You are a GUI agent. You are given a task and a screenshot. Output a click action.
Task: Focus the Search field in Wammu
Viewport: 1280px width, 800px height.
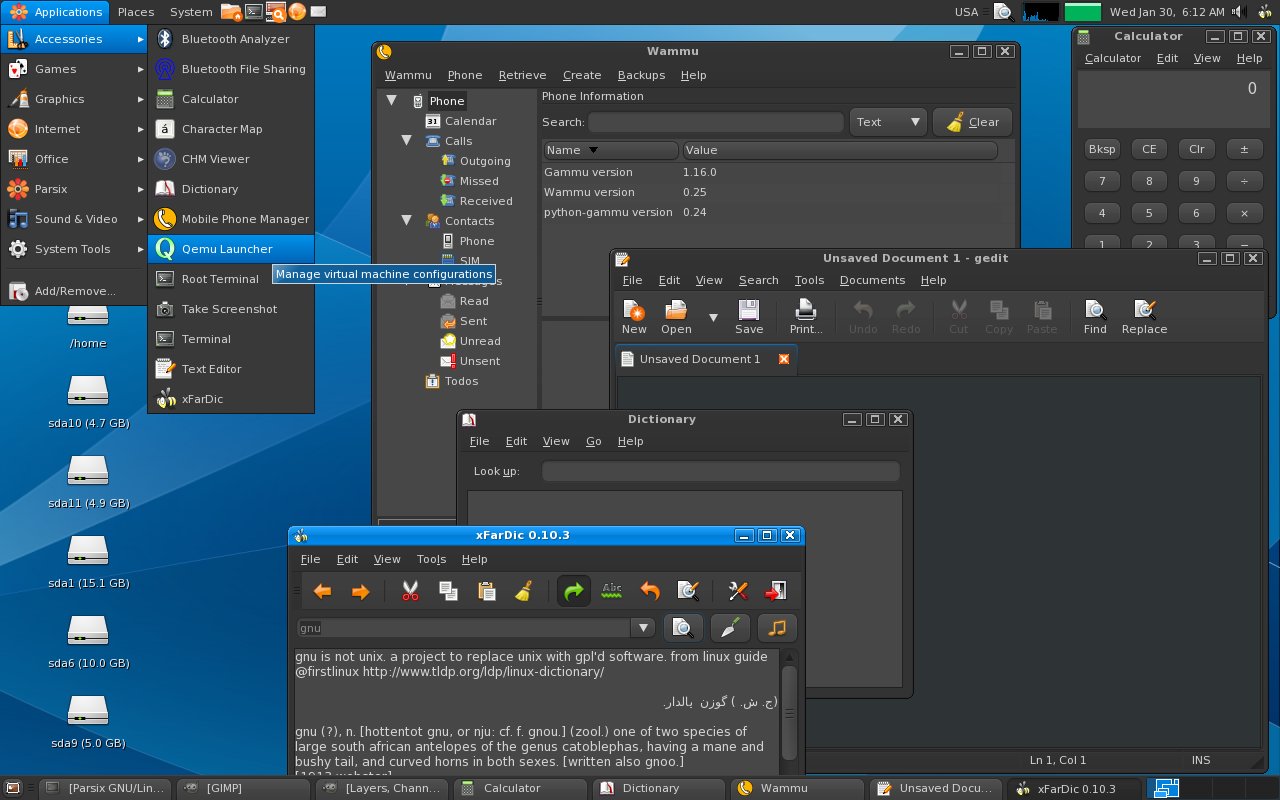click(716, 122)
